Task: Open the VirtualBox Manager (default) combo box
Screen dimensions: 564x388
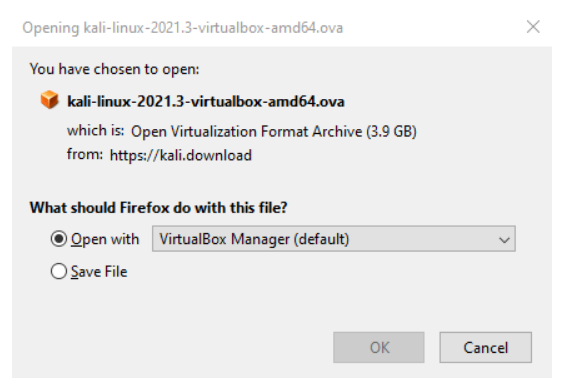Action: tap(334, 239)
